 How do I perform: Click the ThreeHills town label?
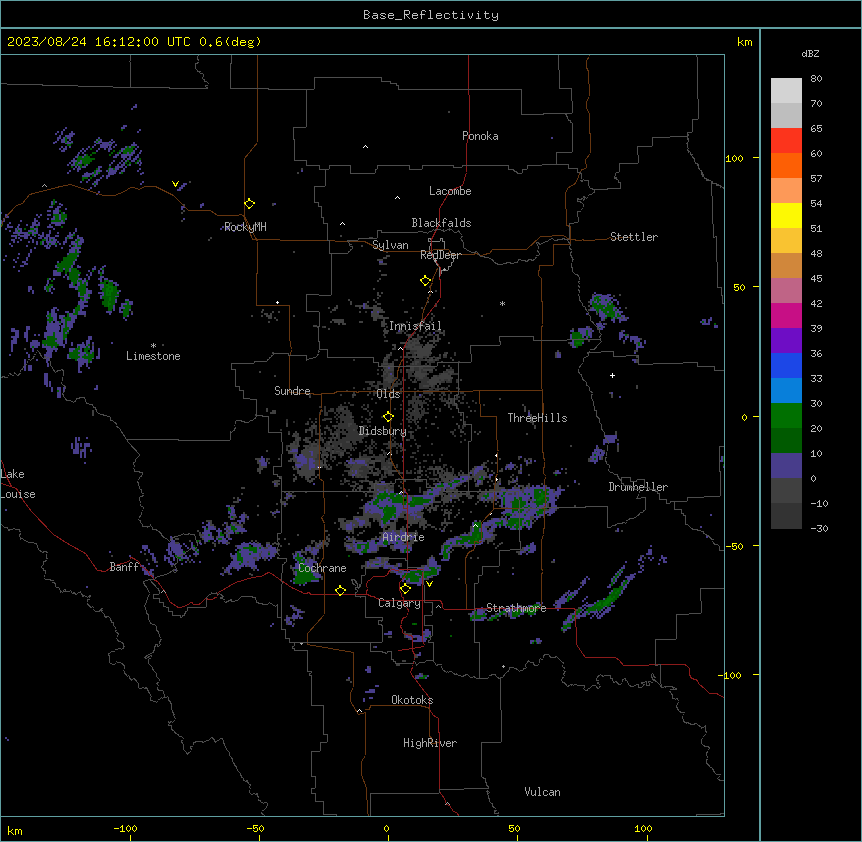537,418
